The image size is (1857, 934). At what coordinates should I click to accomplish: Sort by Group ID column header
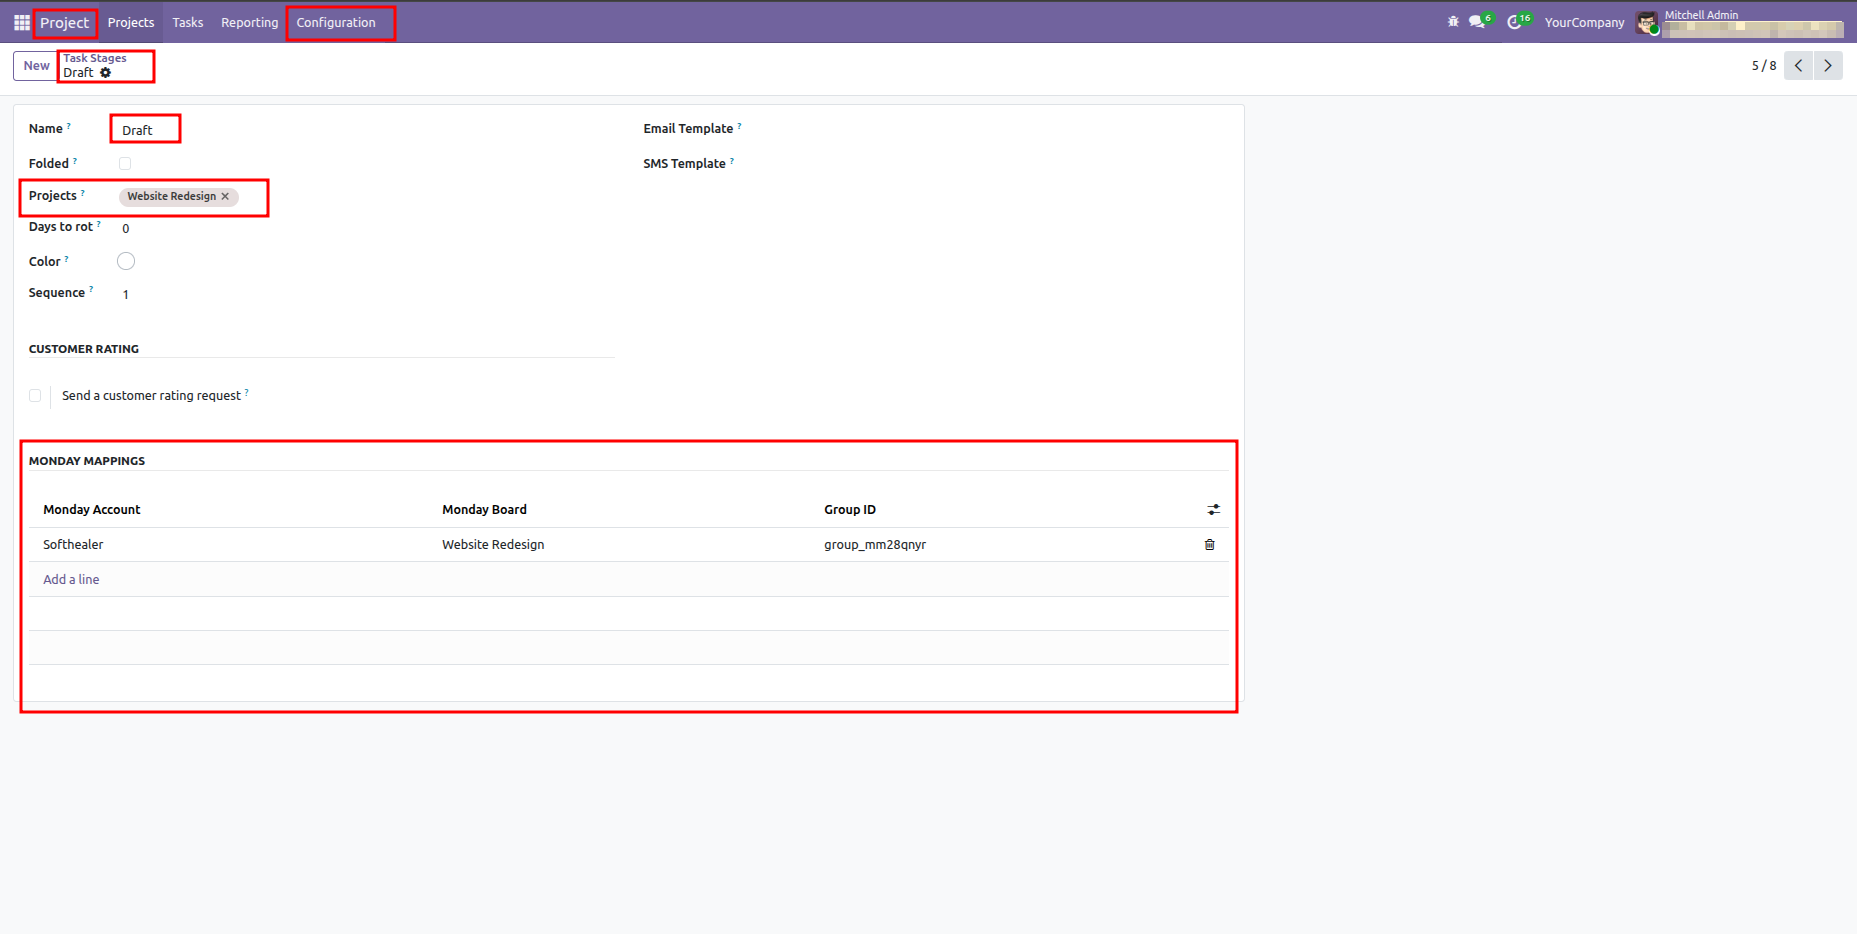pos(850,510)
